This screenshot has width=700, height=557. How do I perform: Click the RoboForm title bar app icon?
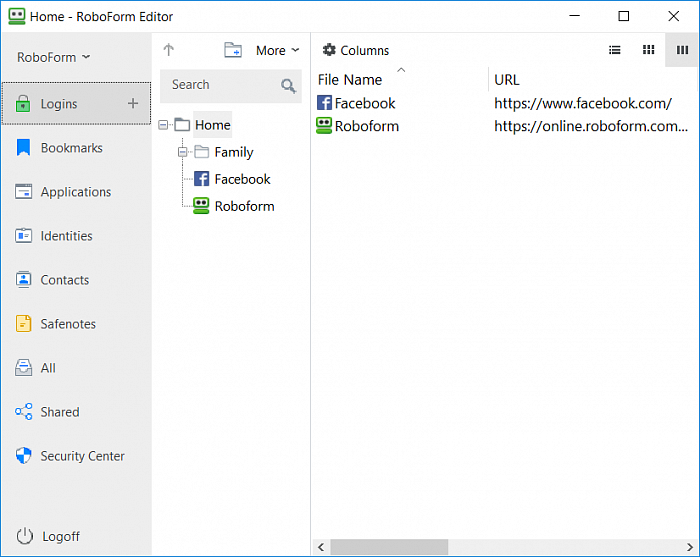[17, 16]
